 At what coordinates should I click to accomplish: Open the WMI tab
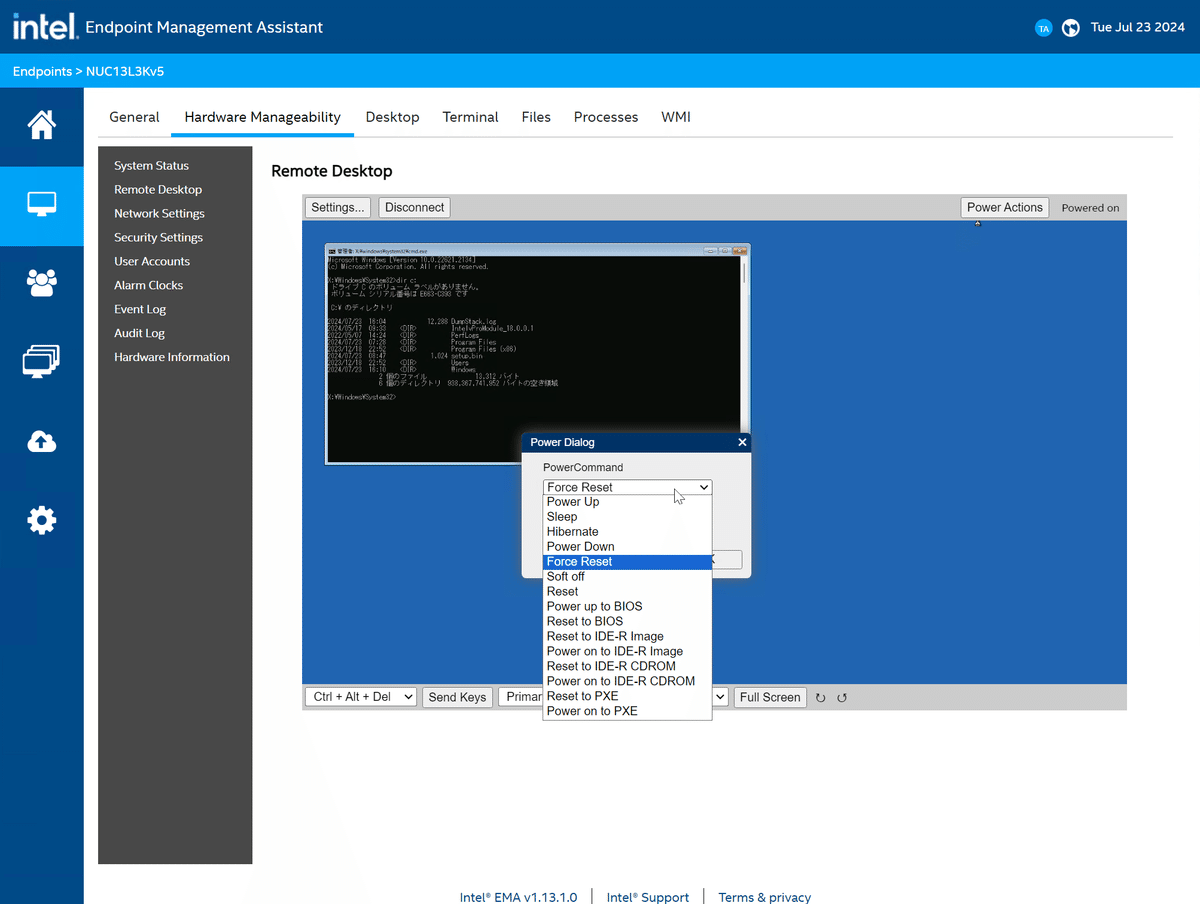click(x=676, y=117)
